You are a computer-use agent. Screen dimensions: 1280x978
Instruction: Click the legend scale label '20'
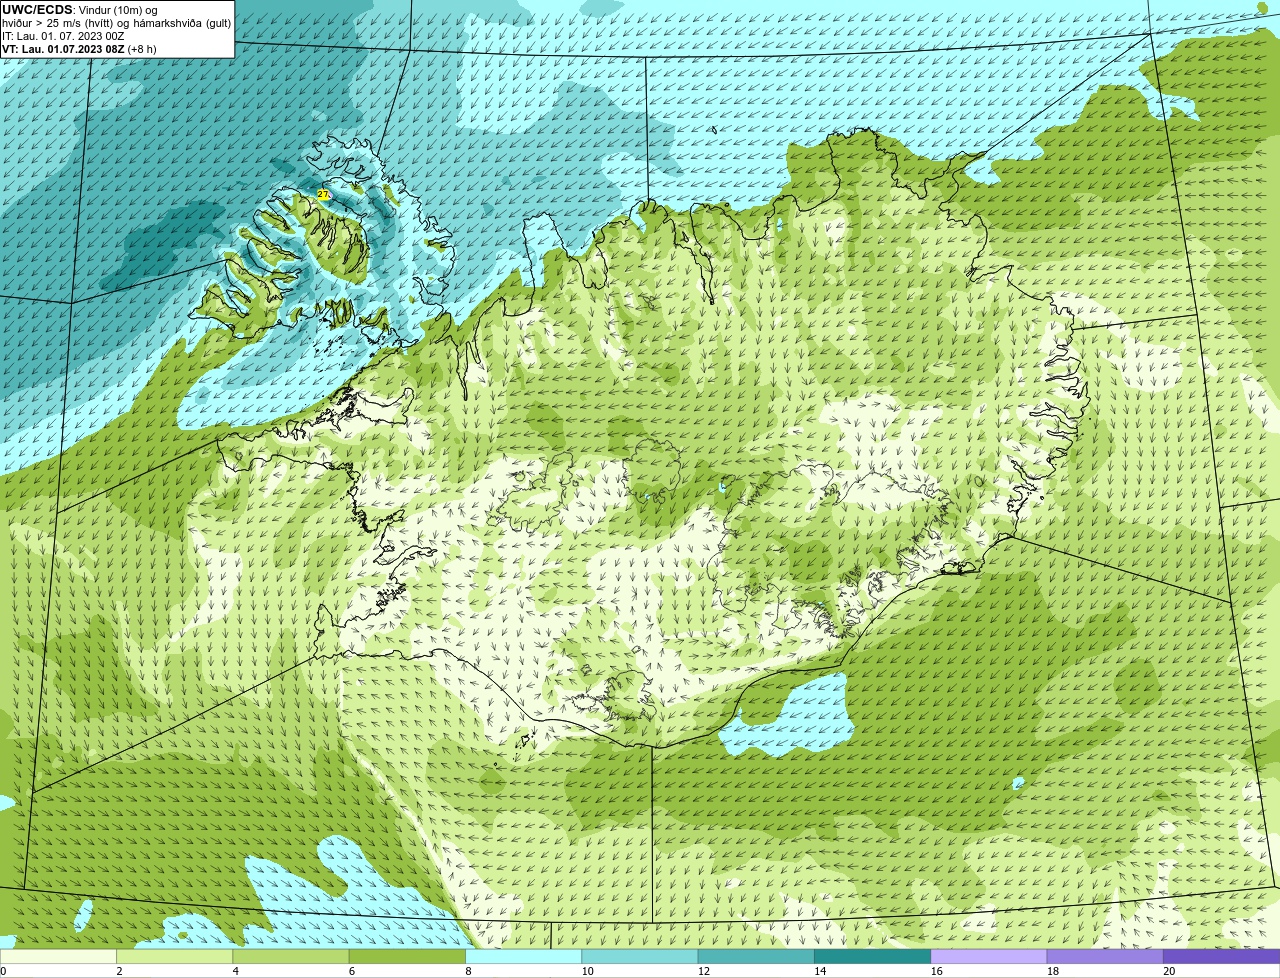[1168, 971]
